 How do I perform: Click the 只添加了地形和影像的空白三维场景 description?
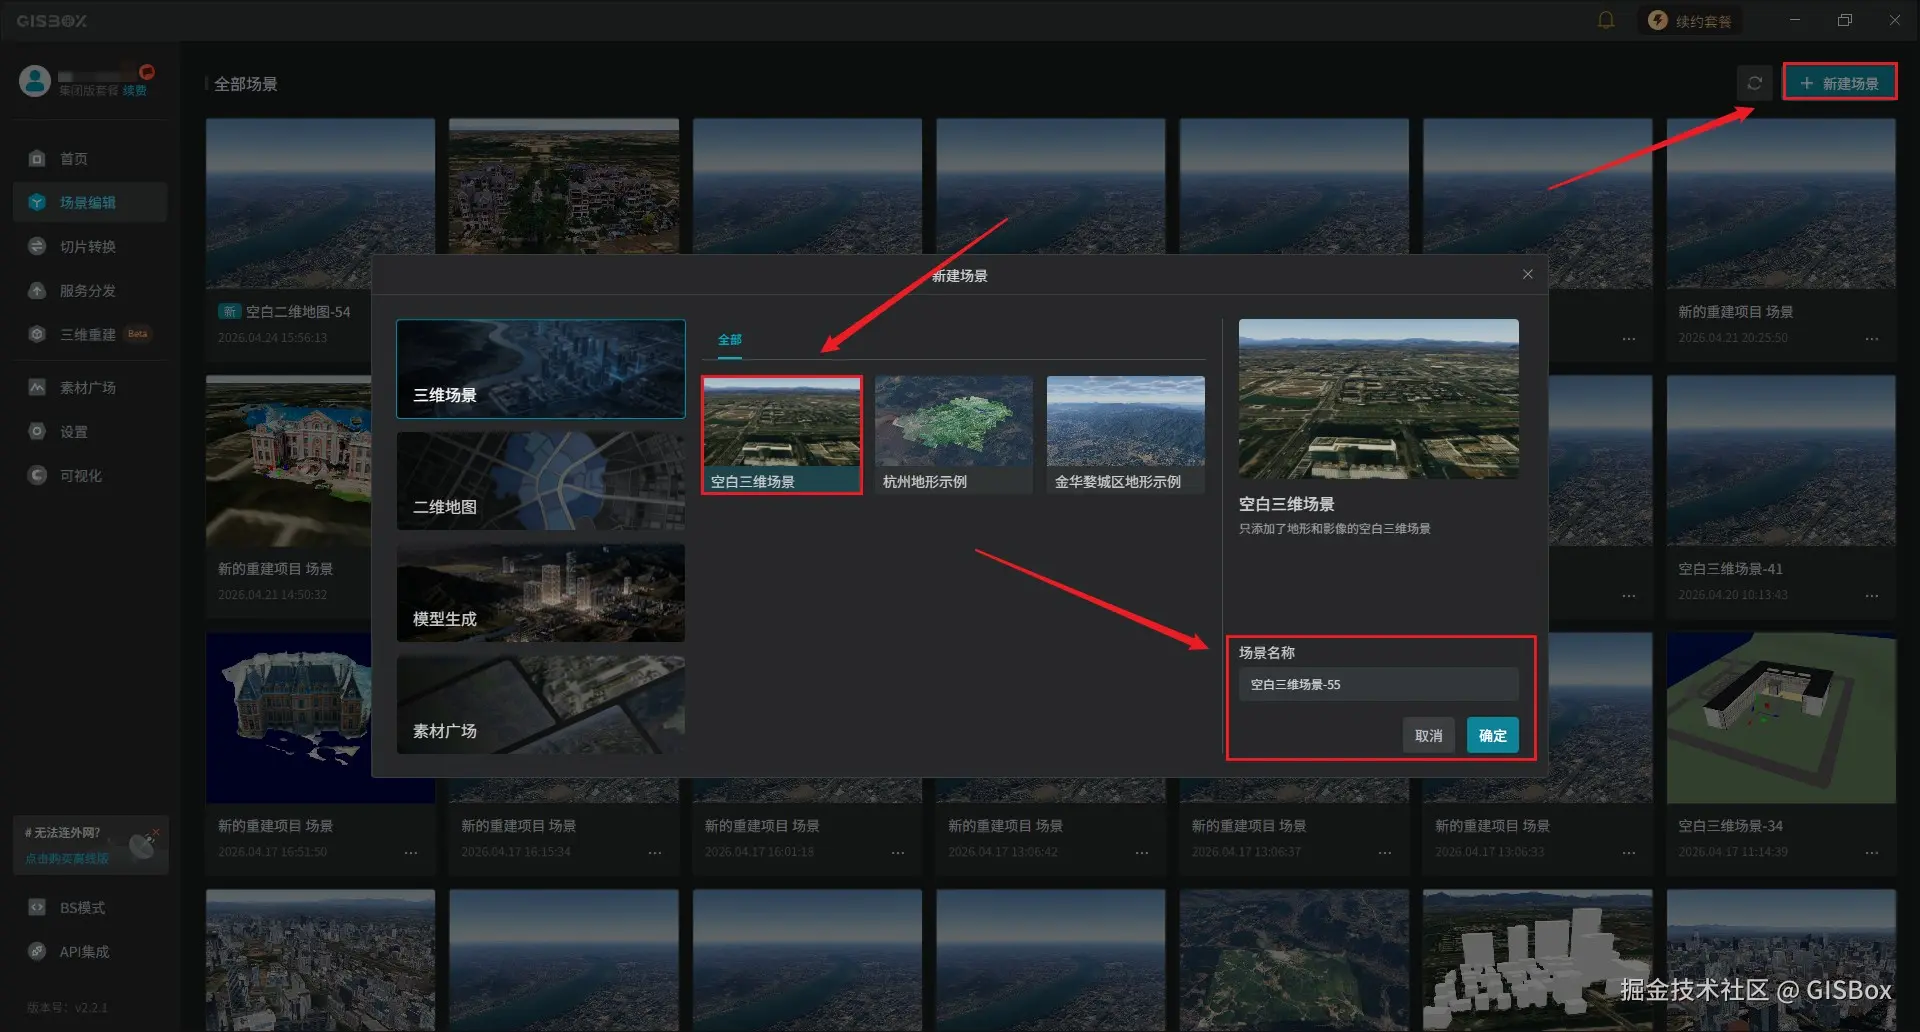click(x=1334, y=529)
